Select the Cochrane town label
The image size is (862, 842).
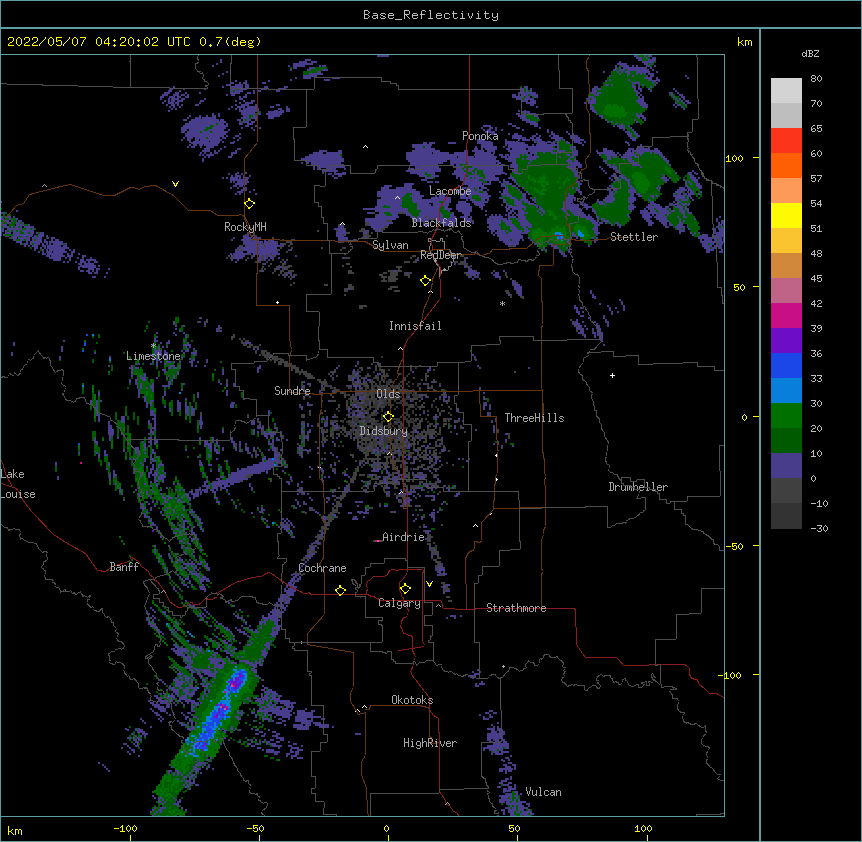pyautogui.click(x=323, y=568)
